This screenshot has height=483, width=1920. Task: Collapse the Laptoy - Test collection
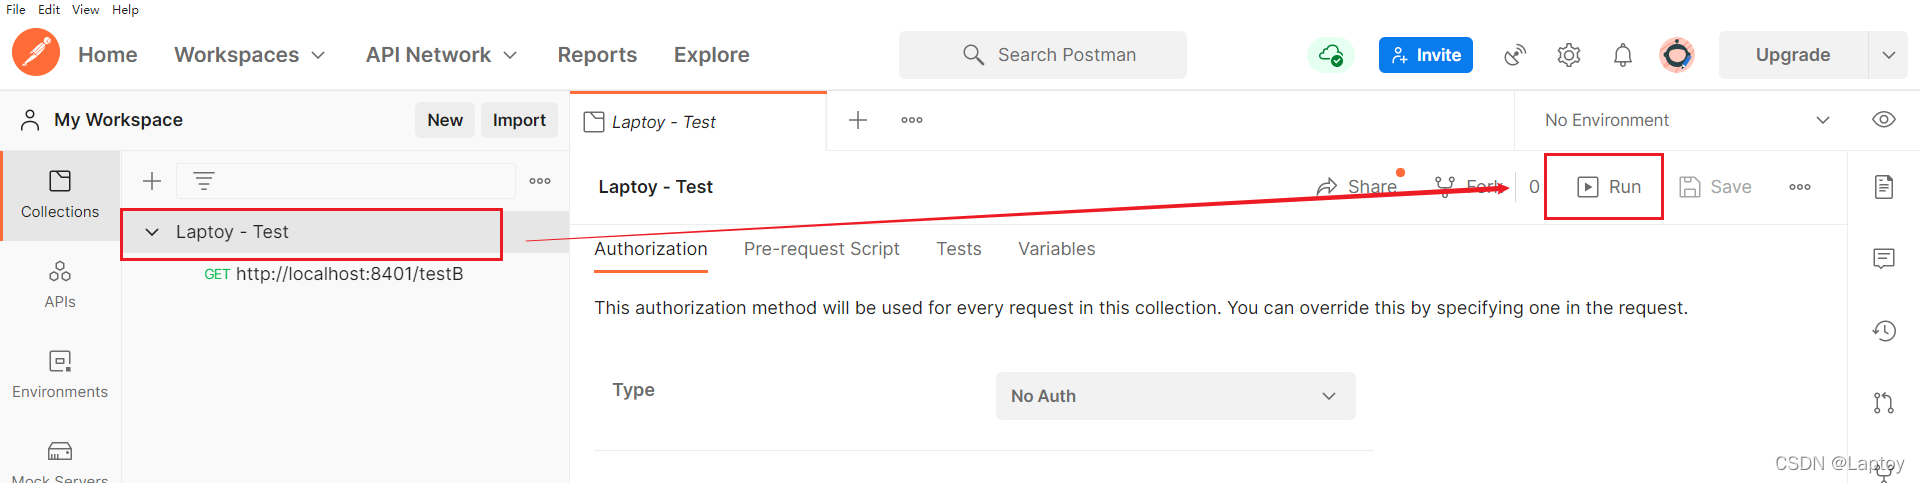[152, 232]
